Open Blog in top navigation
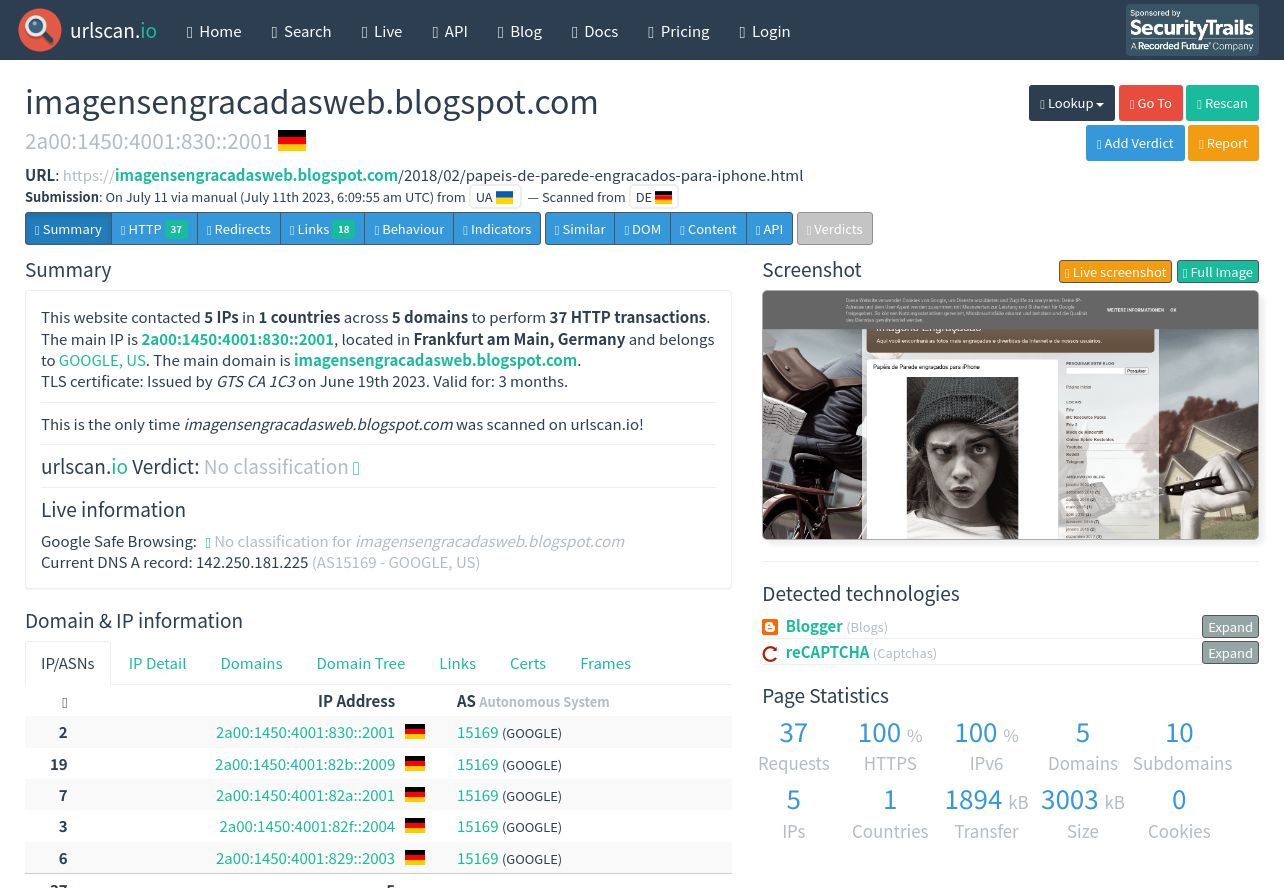This screenshot has width=1284, height=888. pyautogui.click(x=520, y=31)
